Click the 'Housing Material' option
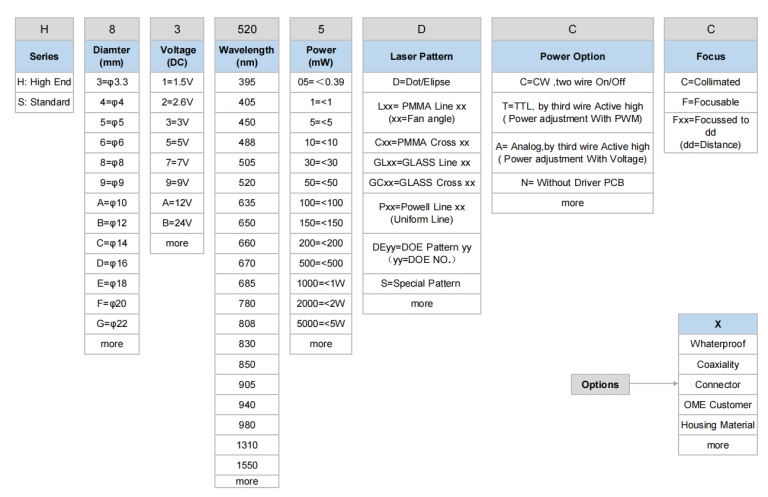768x497 pixels. click(717, 425)
